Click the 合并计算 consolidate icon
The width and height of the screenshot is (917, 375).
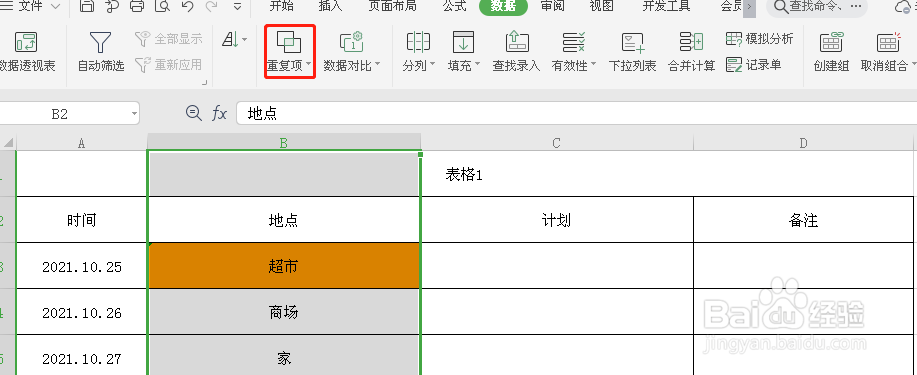tap(691, 42)
